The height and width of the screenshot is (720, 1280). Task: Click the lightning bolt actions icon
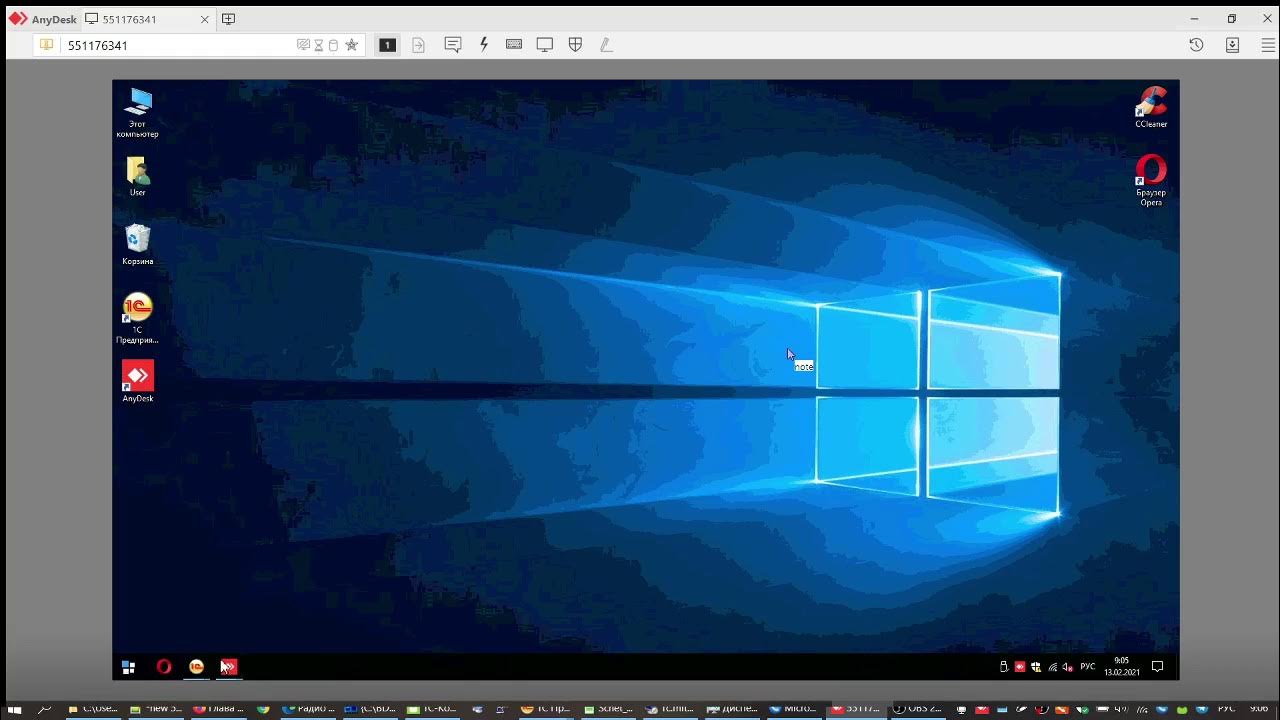point(484,45)
